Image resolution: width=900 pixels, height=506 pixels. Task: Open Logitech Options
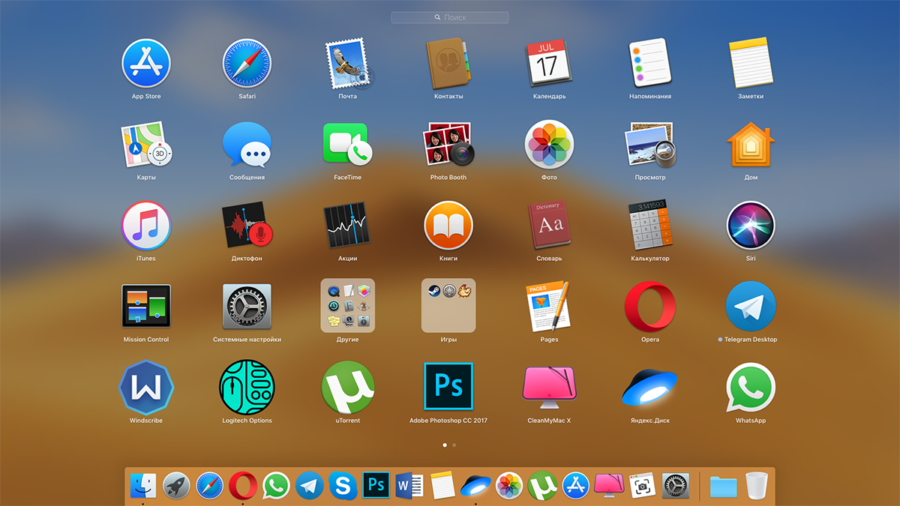tap(247, 388)
